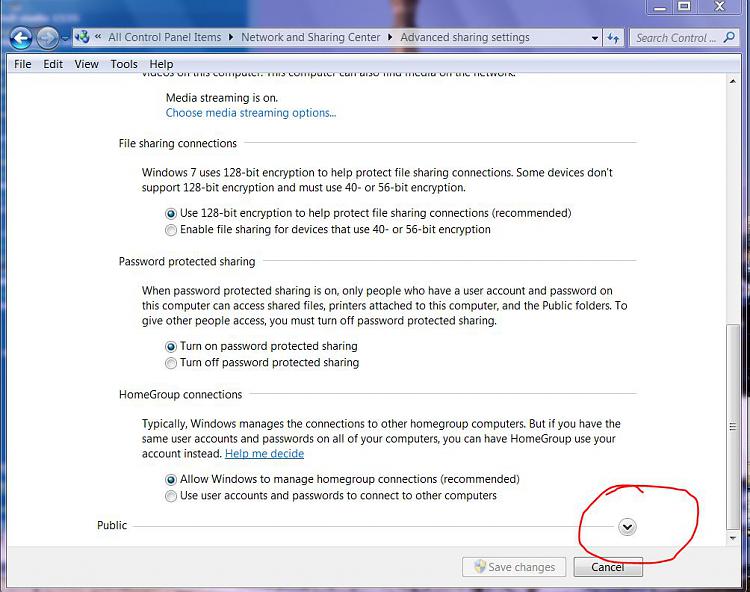This screenshot has width=750, height=592.
Task: Click the refresh arrows button beside address bar
Action: (613, 38)
